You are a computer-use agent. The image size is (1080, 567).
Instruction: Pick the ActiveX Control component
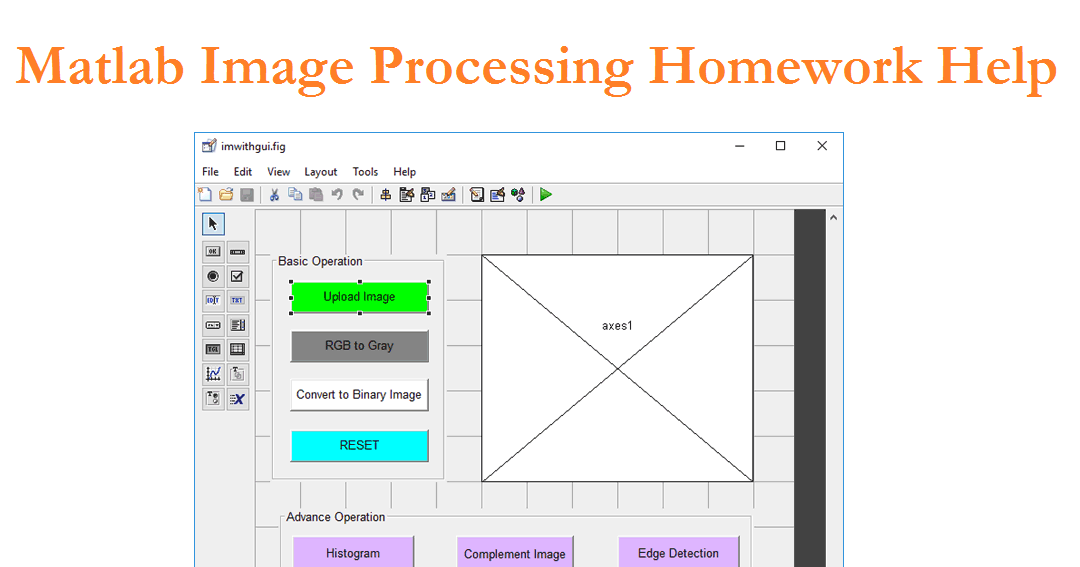point(238,399)
